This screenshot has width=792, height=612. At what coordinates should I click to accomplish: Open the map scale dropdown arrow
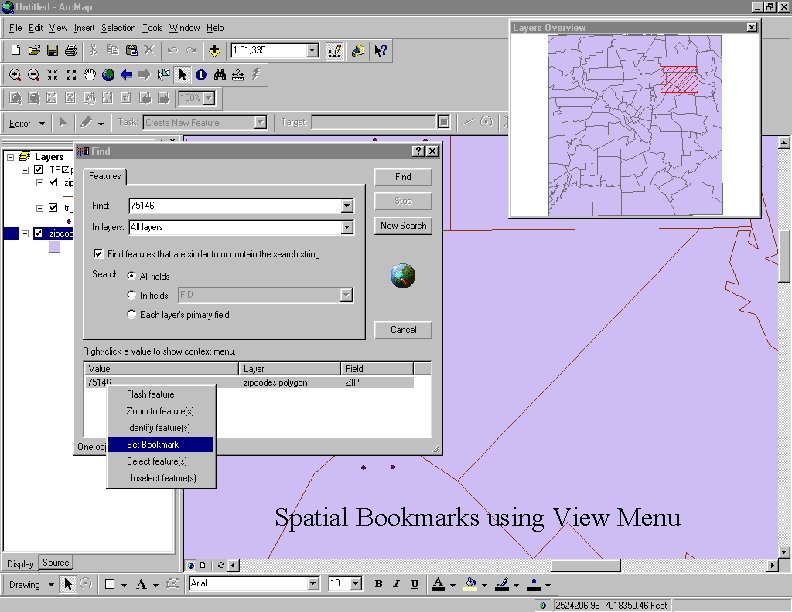click(313, 50)
